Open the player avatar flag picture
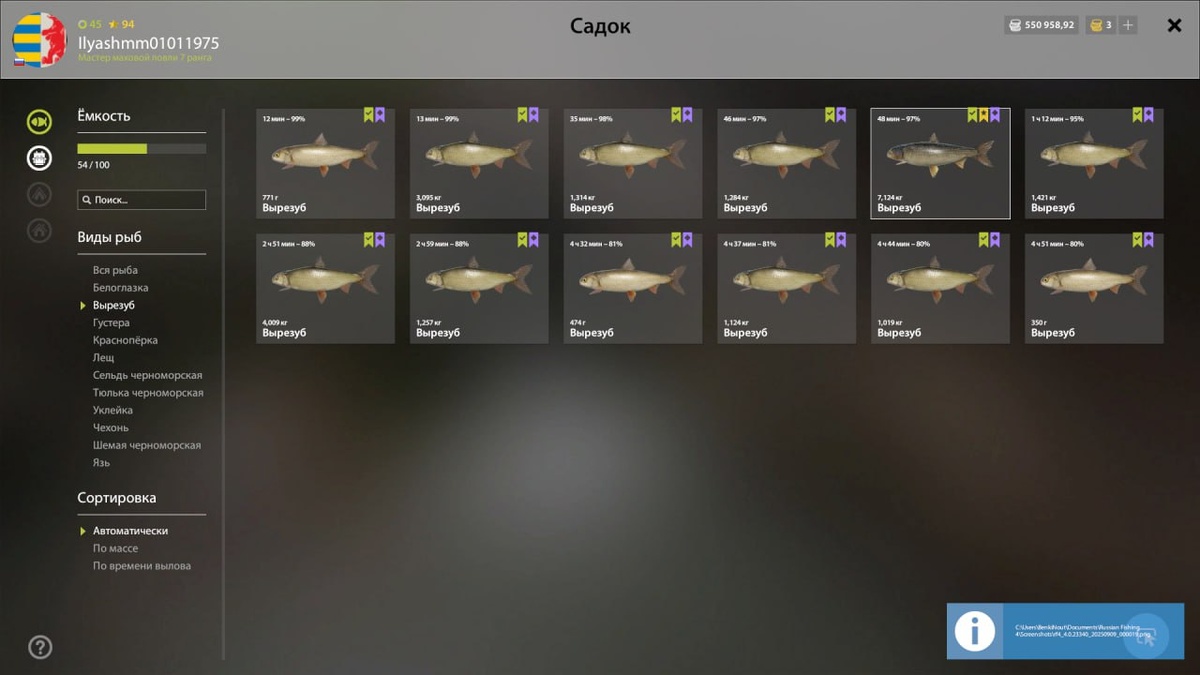Image resolution: width=1200 pixels, height=675 pixels. point(39,40)
